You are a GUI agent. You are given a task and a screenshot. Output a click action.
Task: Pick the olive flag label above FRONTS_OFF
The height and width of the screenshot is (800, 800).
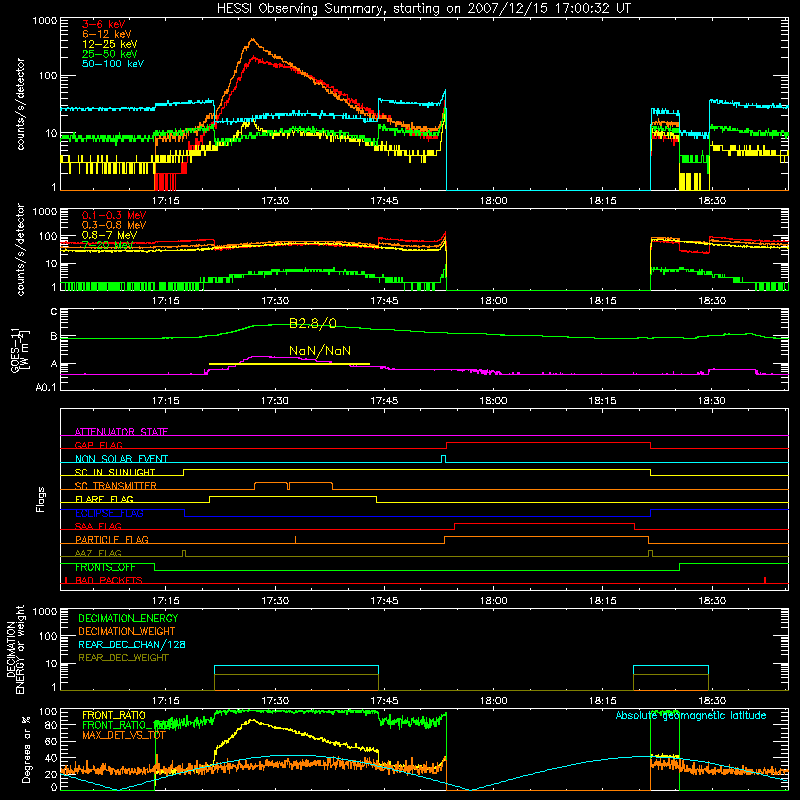(x=98, y=553)
